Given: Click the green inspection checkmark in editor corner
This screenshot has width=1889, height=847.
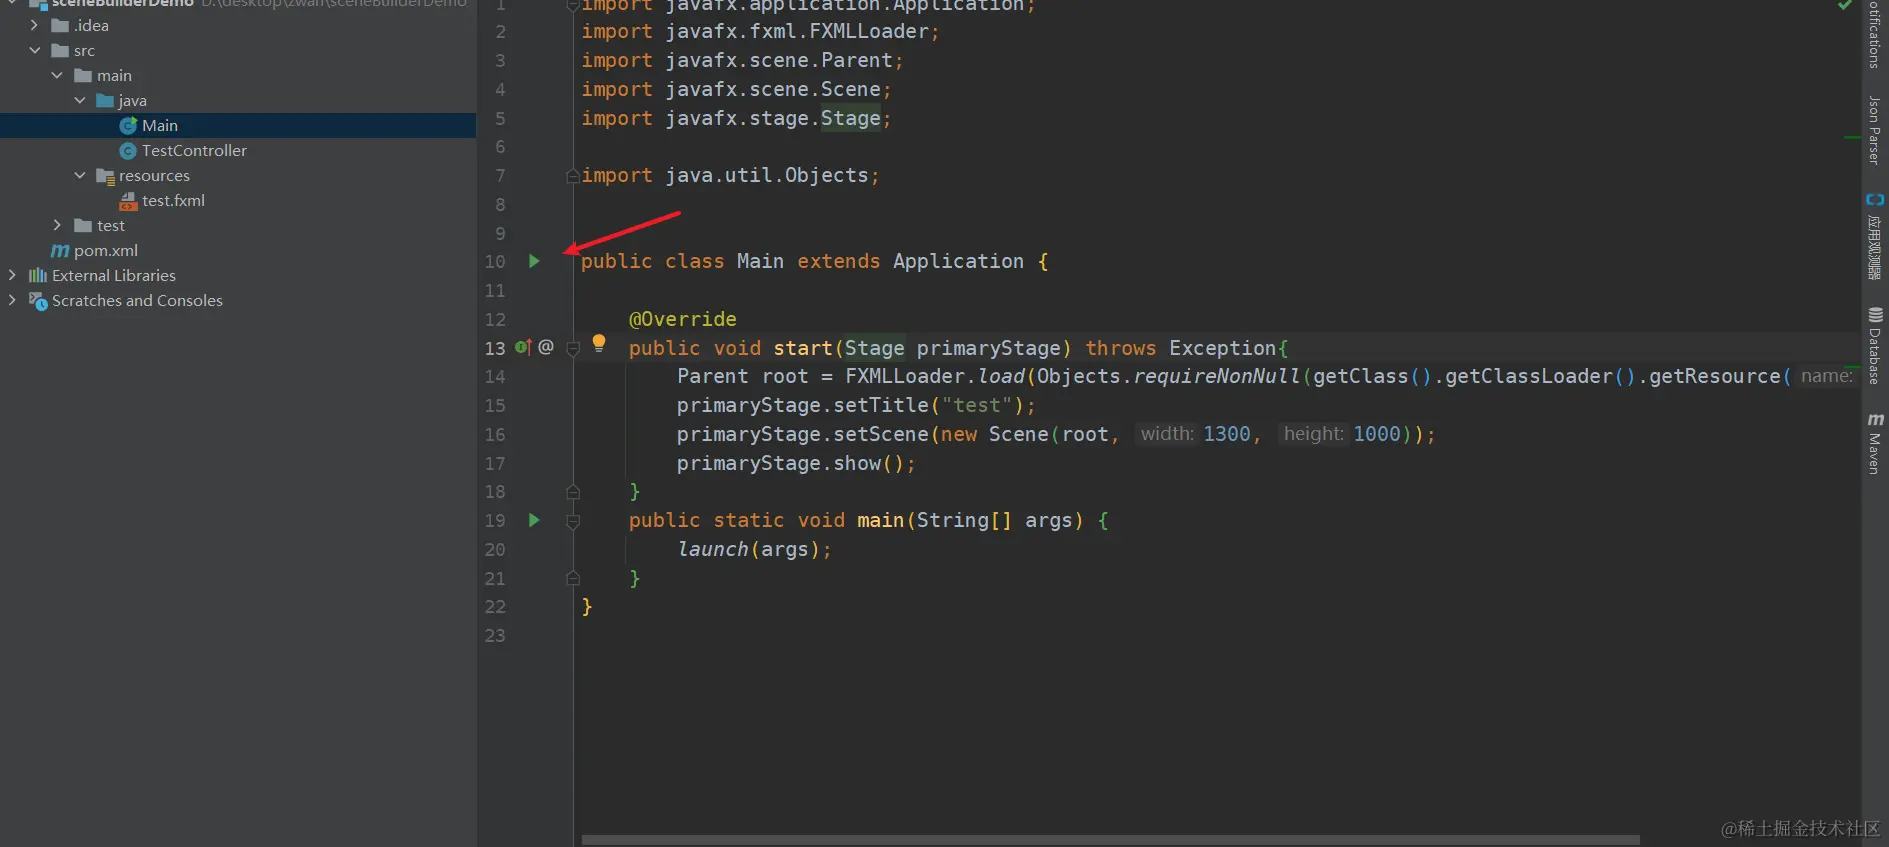Looking at the screenshot, I should tap(1845, 5).
